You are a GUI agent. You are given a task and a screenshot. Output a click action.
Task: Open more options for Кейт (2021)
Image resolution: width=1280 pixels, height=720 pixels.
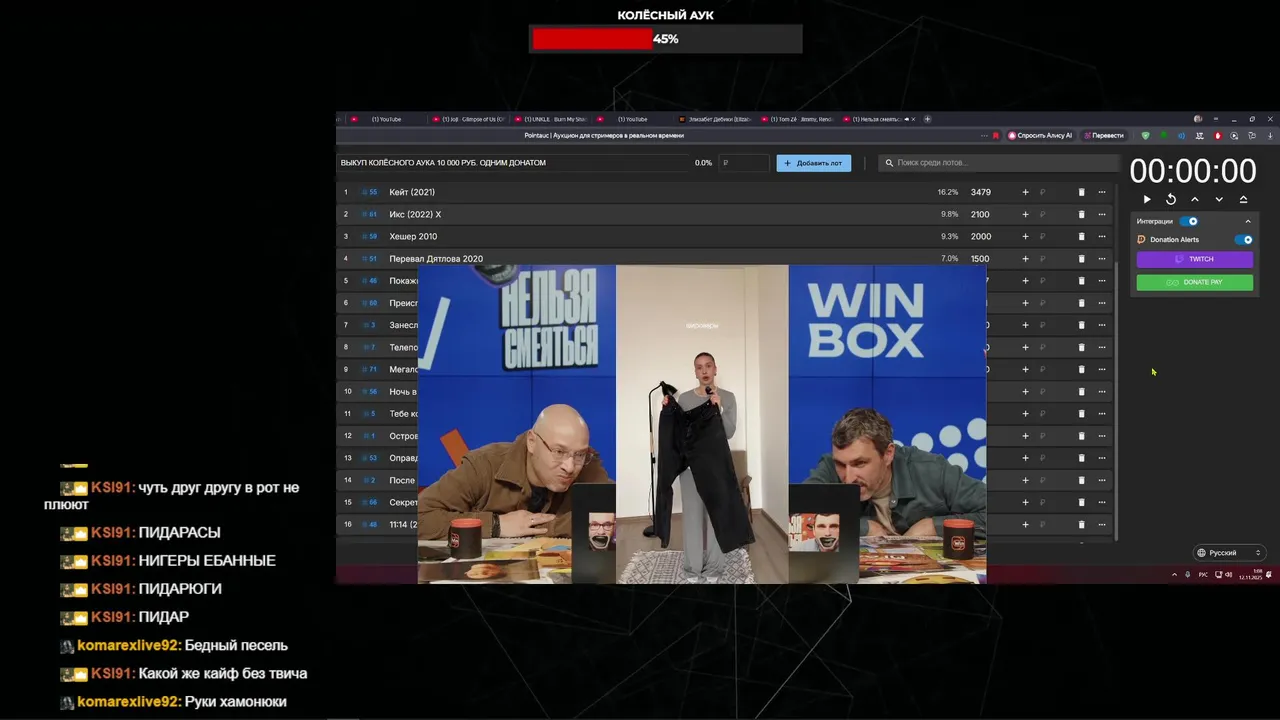(1102, 192)
